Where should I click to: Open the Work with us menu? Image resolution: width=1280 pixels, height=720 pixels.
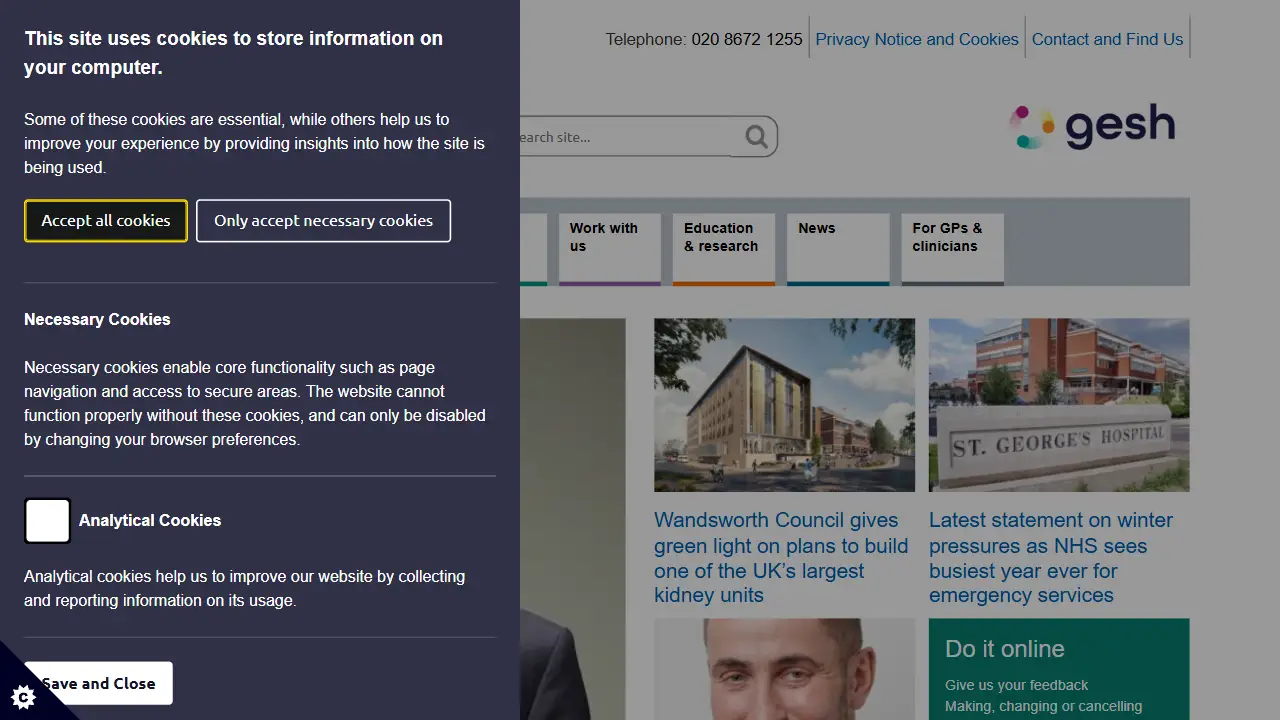pyautogui.click(x=610, y=248)
